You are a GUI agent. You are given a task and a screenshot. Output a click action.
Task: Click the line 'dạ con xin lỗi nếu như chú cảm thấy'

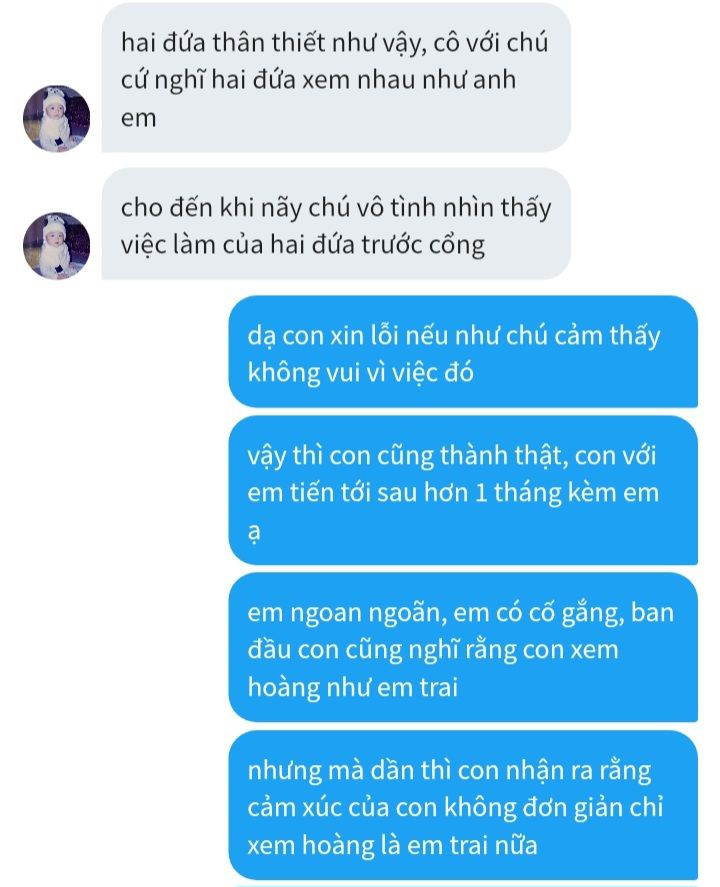click(x=454, y=337)
